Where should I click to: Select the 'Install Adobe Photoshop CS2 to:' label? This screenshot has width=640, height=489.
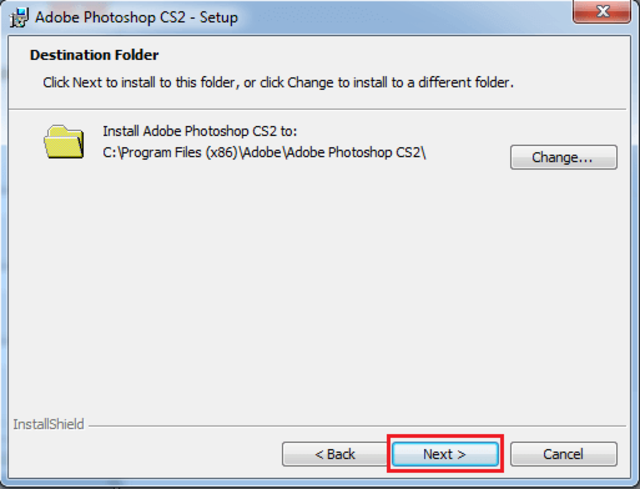(200, 132)
